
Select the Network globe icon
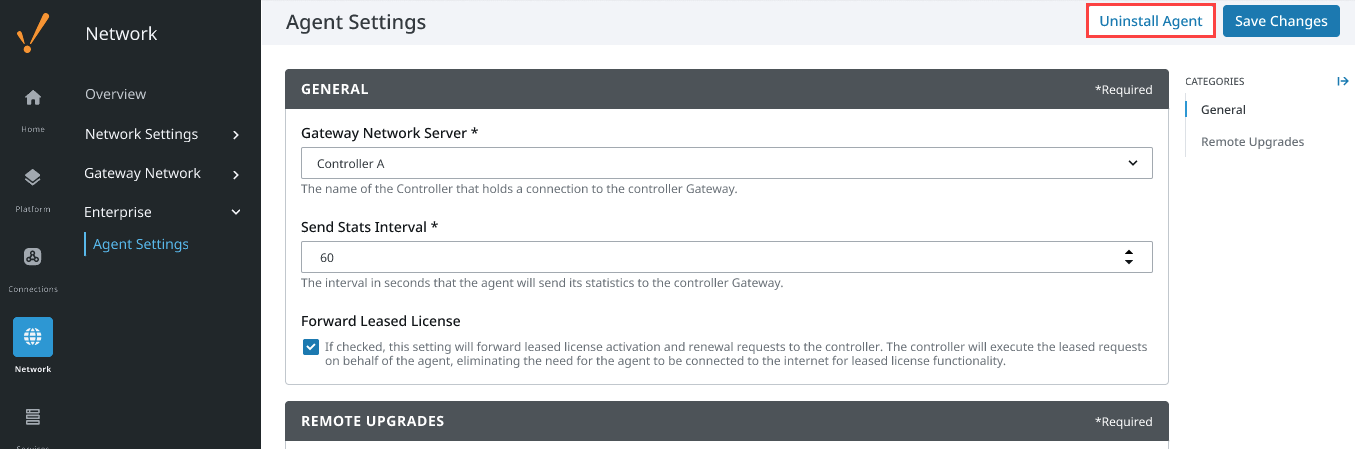tap(33, 337)
